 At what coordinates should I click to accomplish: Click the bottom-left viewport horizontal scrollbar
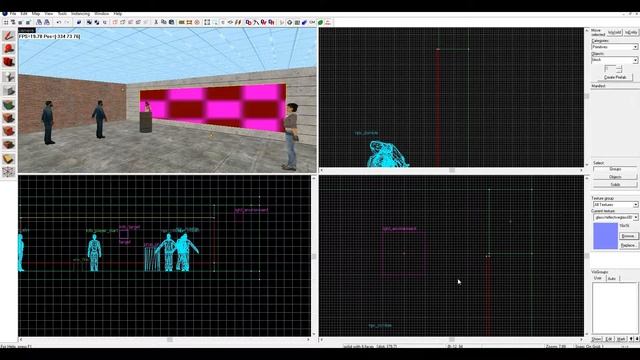[164, 340]
